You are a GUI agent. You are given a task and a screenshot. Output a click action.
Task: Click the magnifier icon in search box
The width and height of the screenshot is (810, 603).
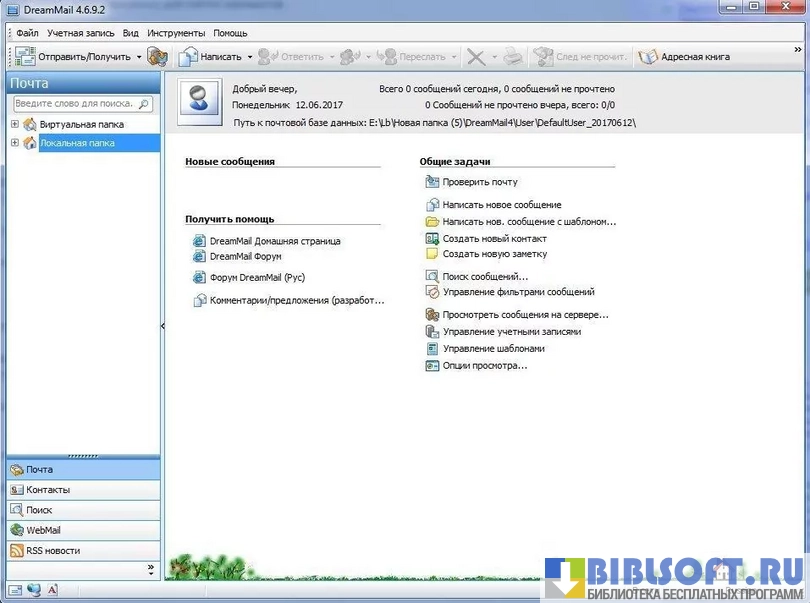click(x=144, y=104)
